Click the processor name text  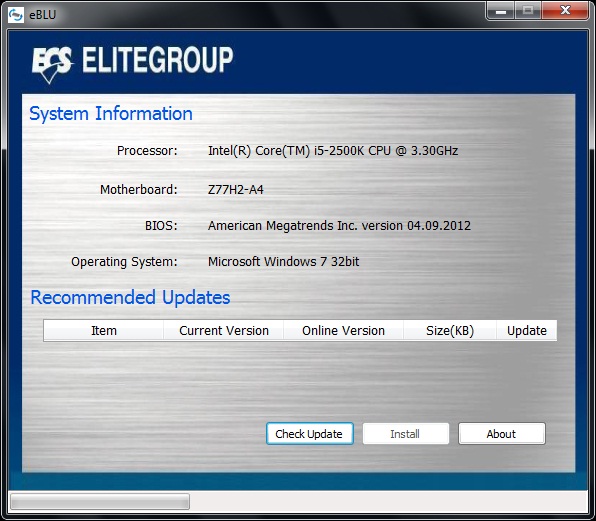coord(333,151)
